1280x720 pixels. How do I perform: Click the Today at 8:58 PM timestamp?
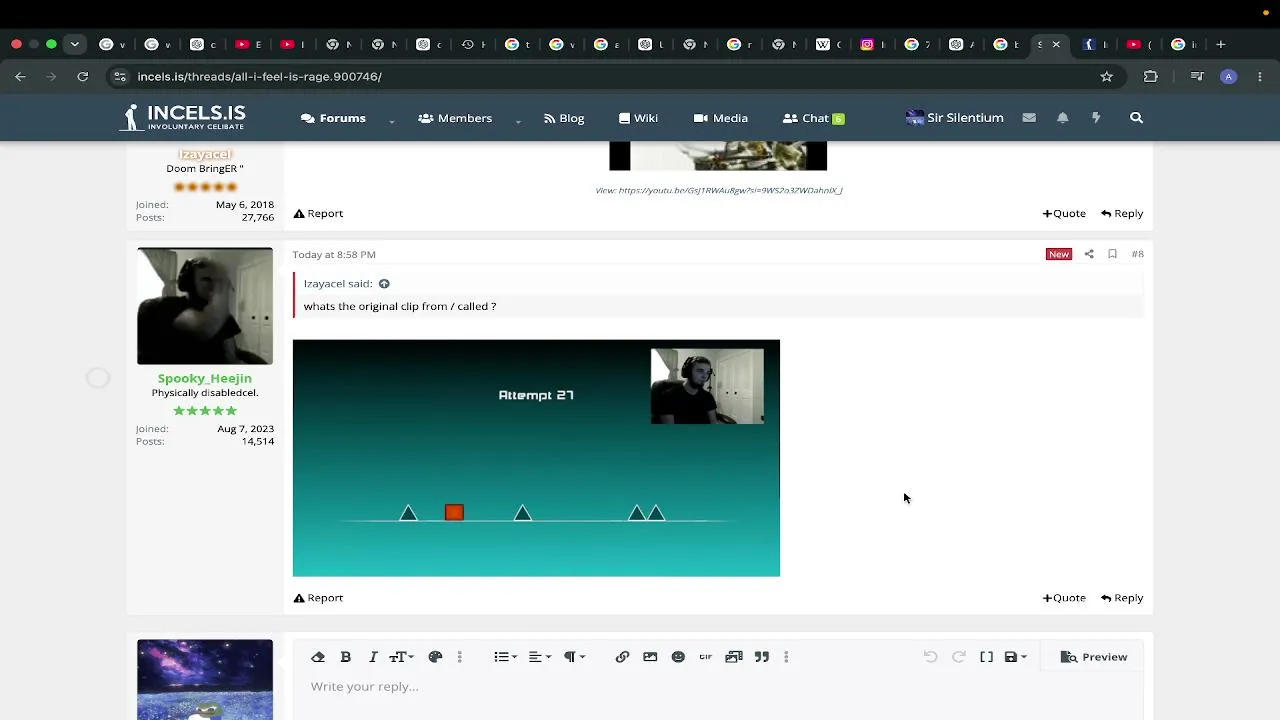pyautogui.click(x=334, y=254)
